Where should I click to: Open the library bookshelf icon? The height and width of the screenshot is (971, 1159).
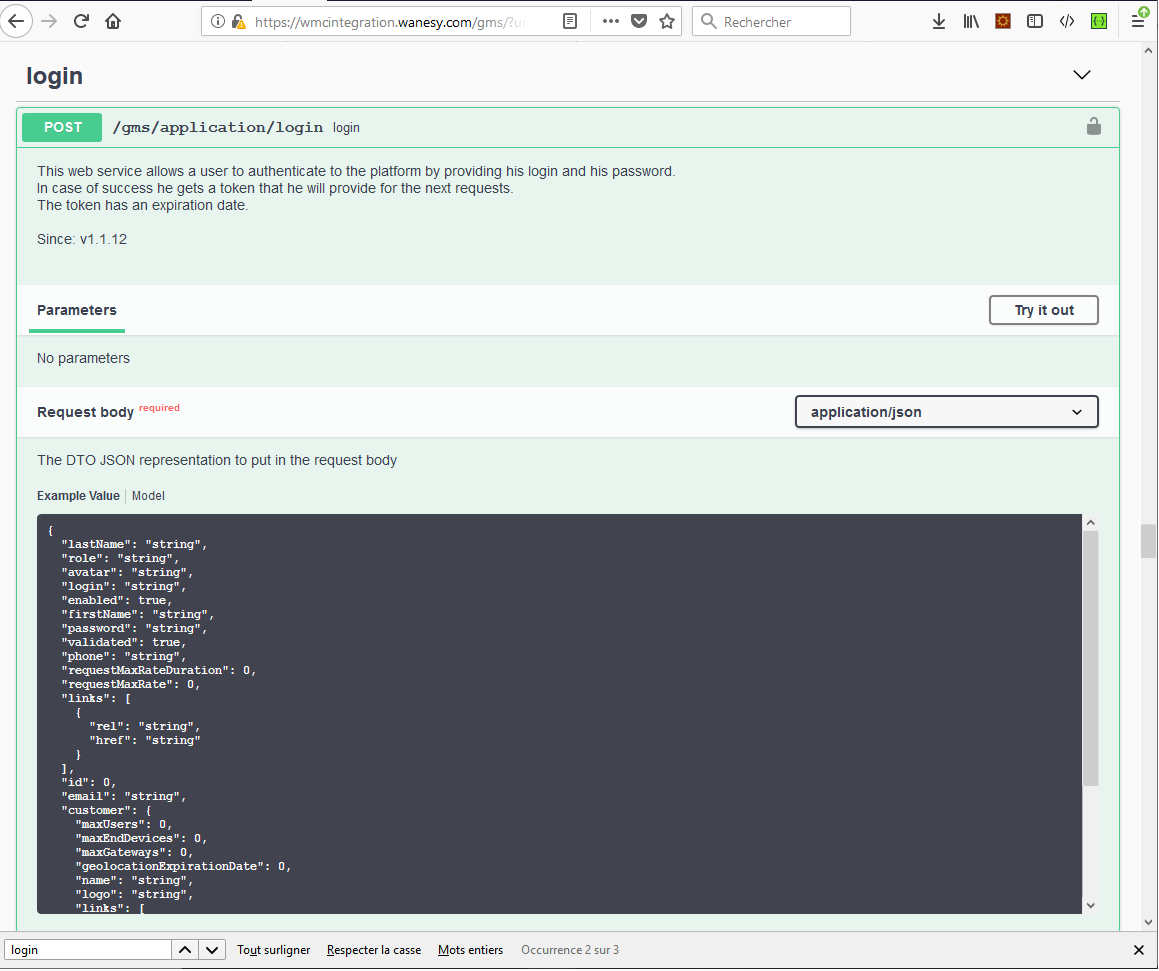coord(970,21)
